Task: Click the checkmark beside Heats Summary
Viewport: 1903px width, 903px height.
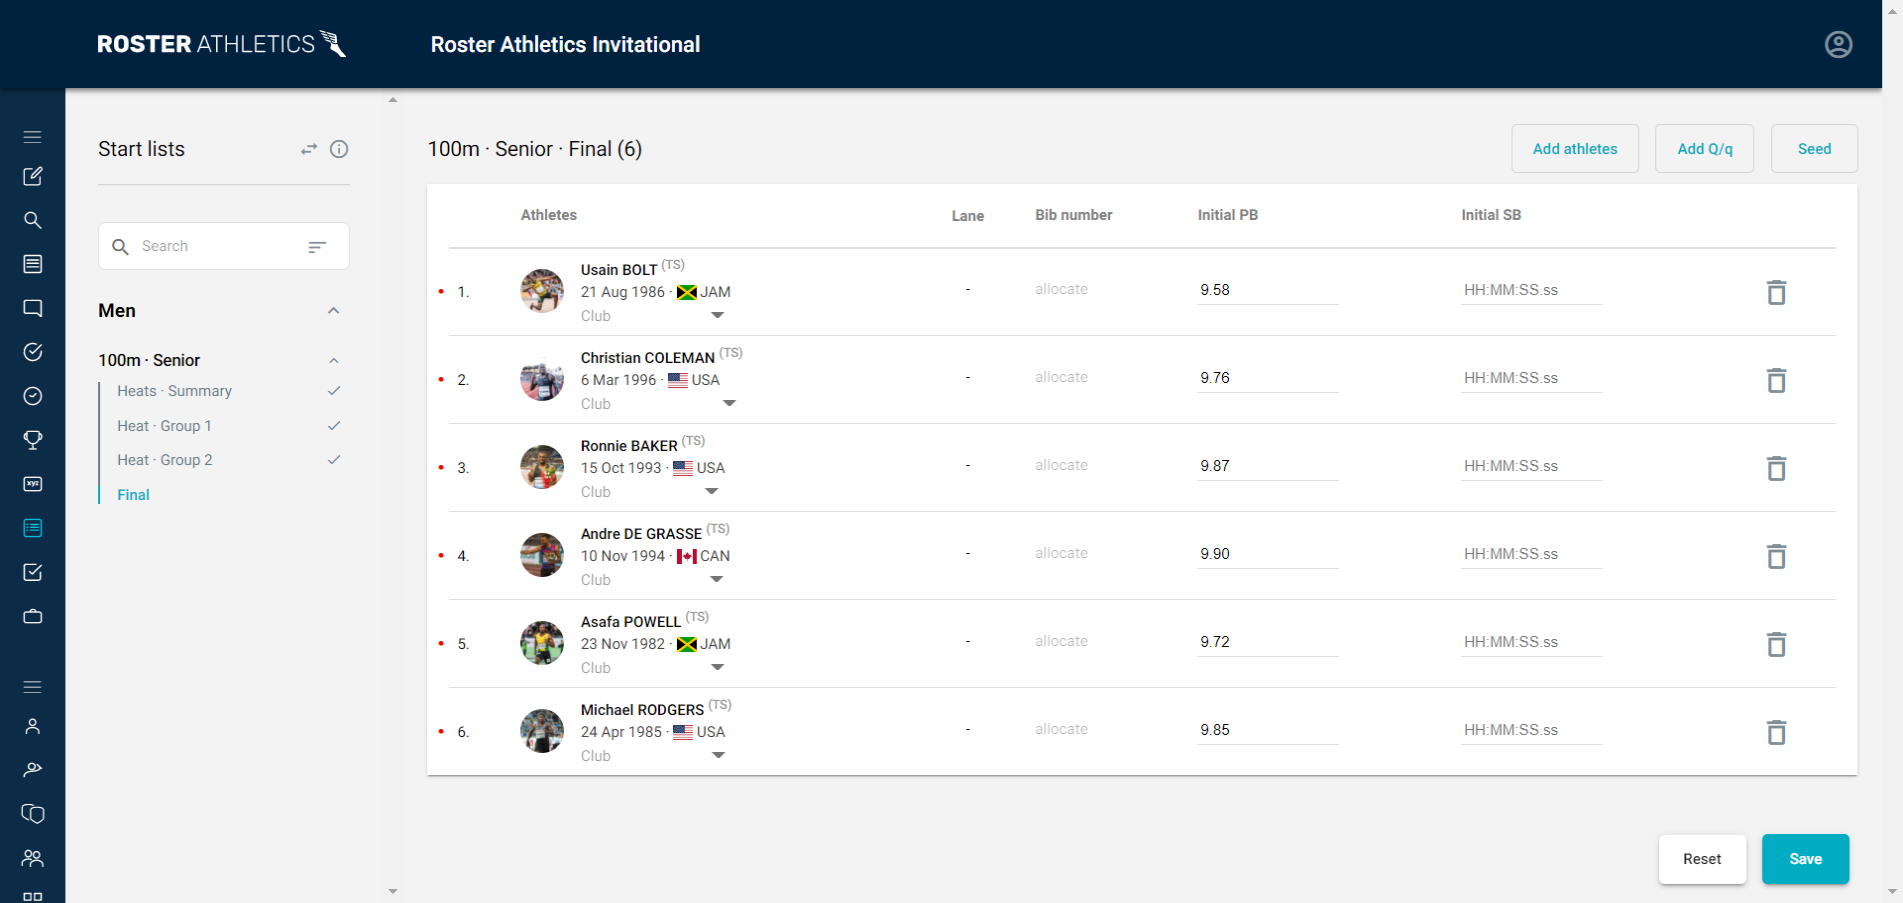Action: (334, 391)
